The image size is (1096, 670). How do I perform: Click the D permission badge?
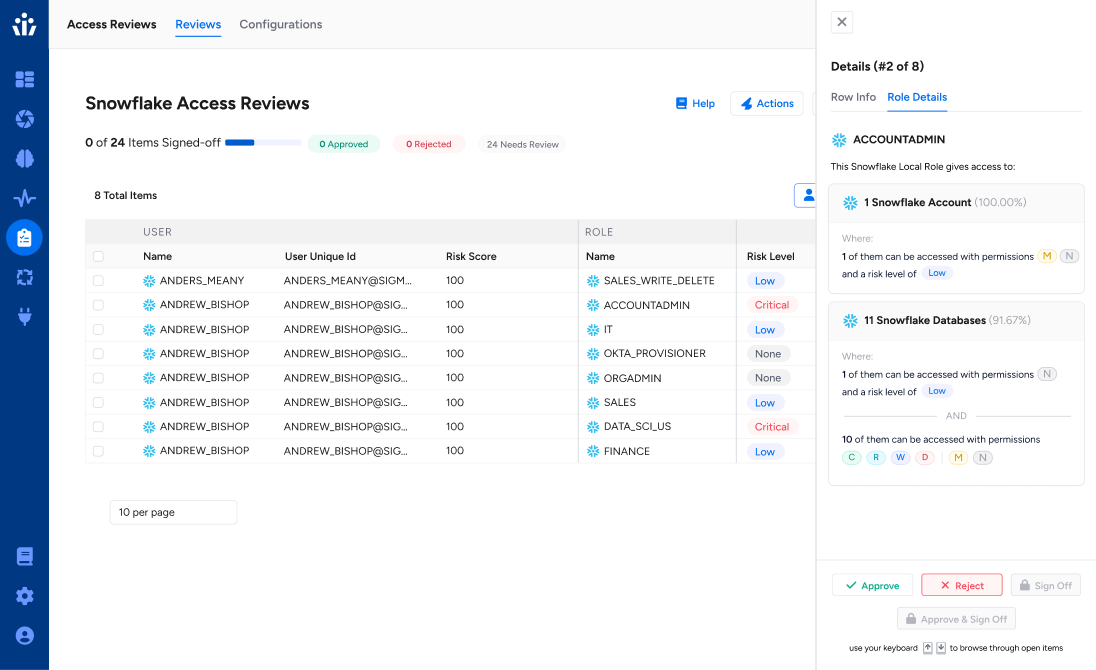(x=925, y=458)
